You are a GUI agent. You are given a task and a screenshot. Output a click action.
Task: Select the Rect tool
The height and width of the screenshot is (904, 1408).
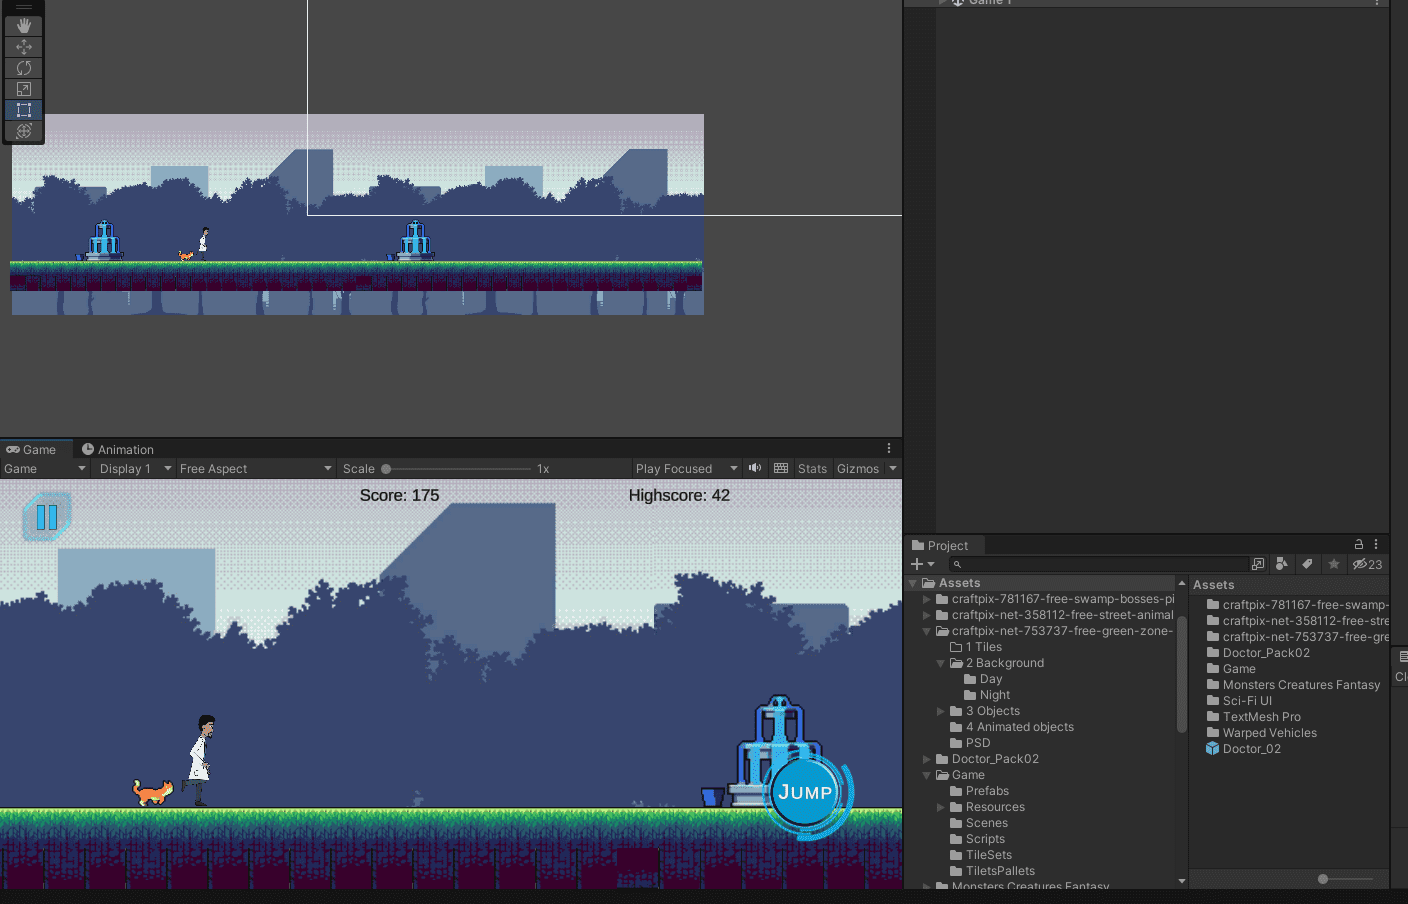(24, 110)
